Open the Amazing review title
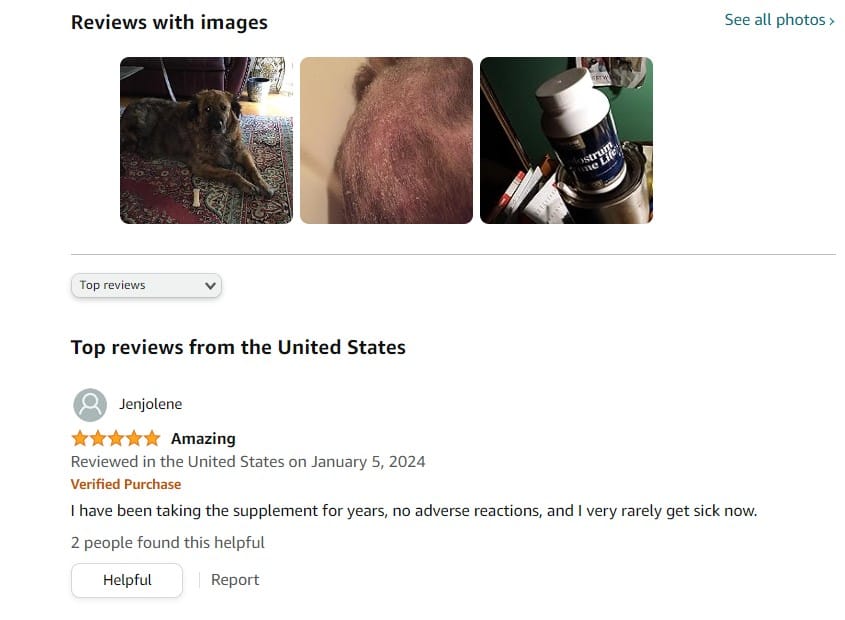Screen dimensions: 845x620 pyautogui.click(x=203, y=439)
